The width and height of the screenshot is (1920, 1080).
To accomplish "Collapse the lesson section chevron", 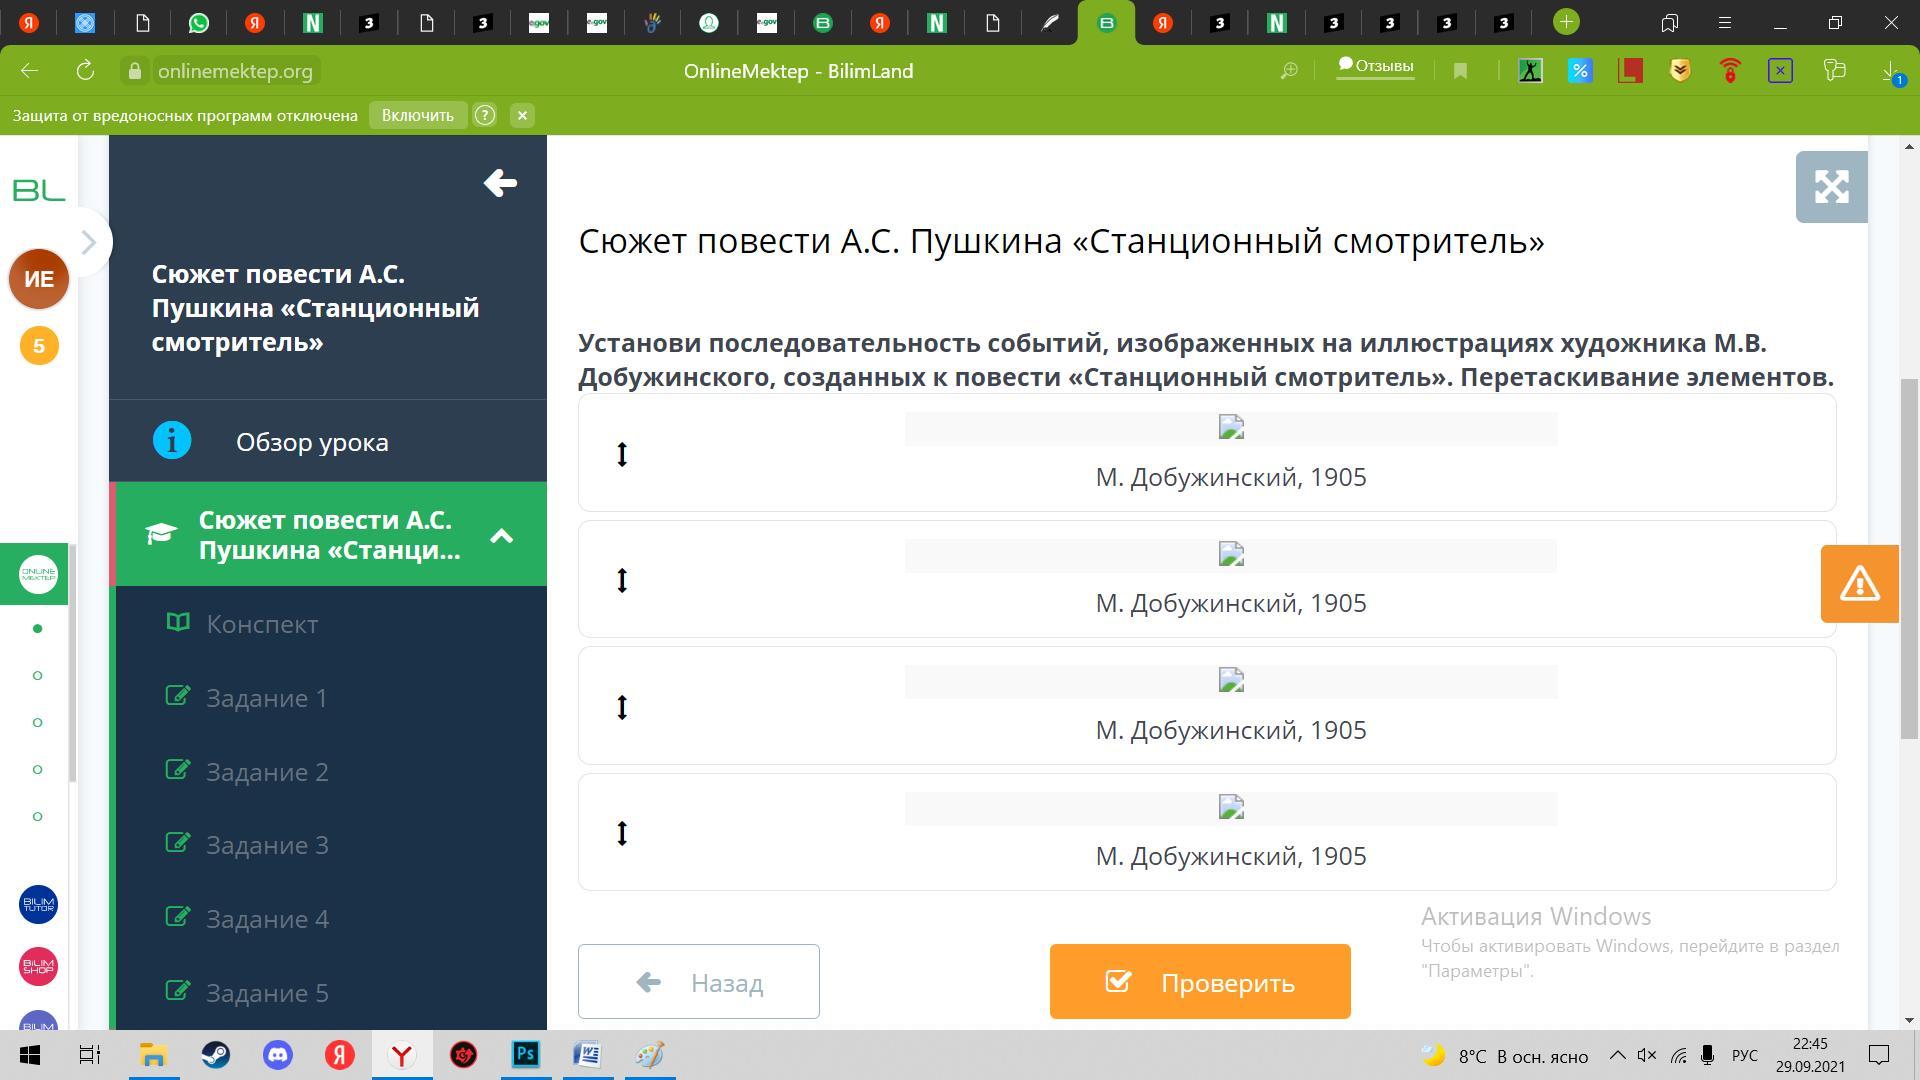I will [501, 536].
